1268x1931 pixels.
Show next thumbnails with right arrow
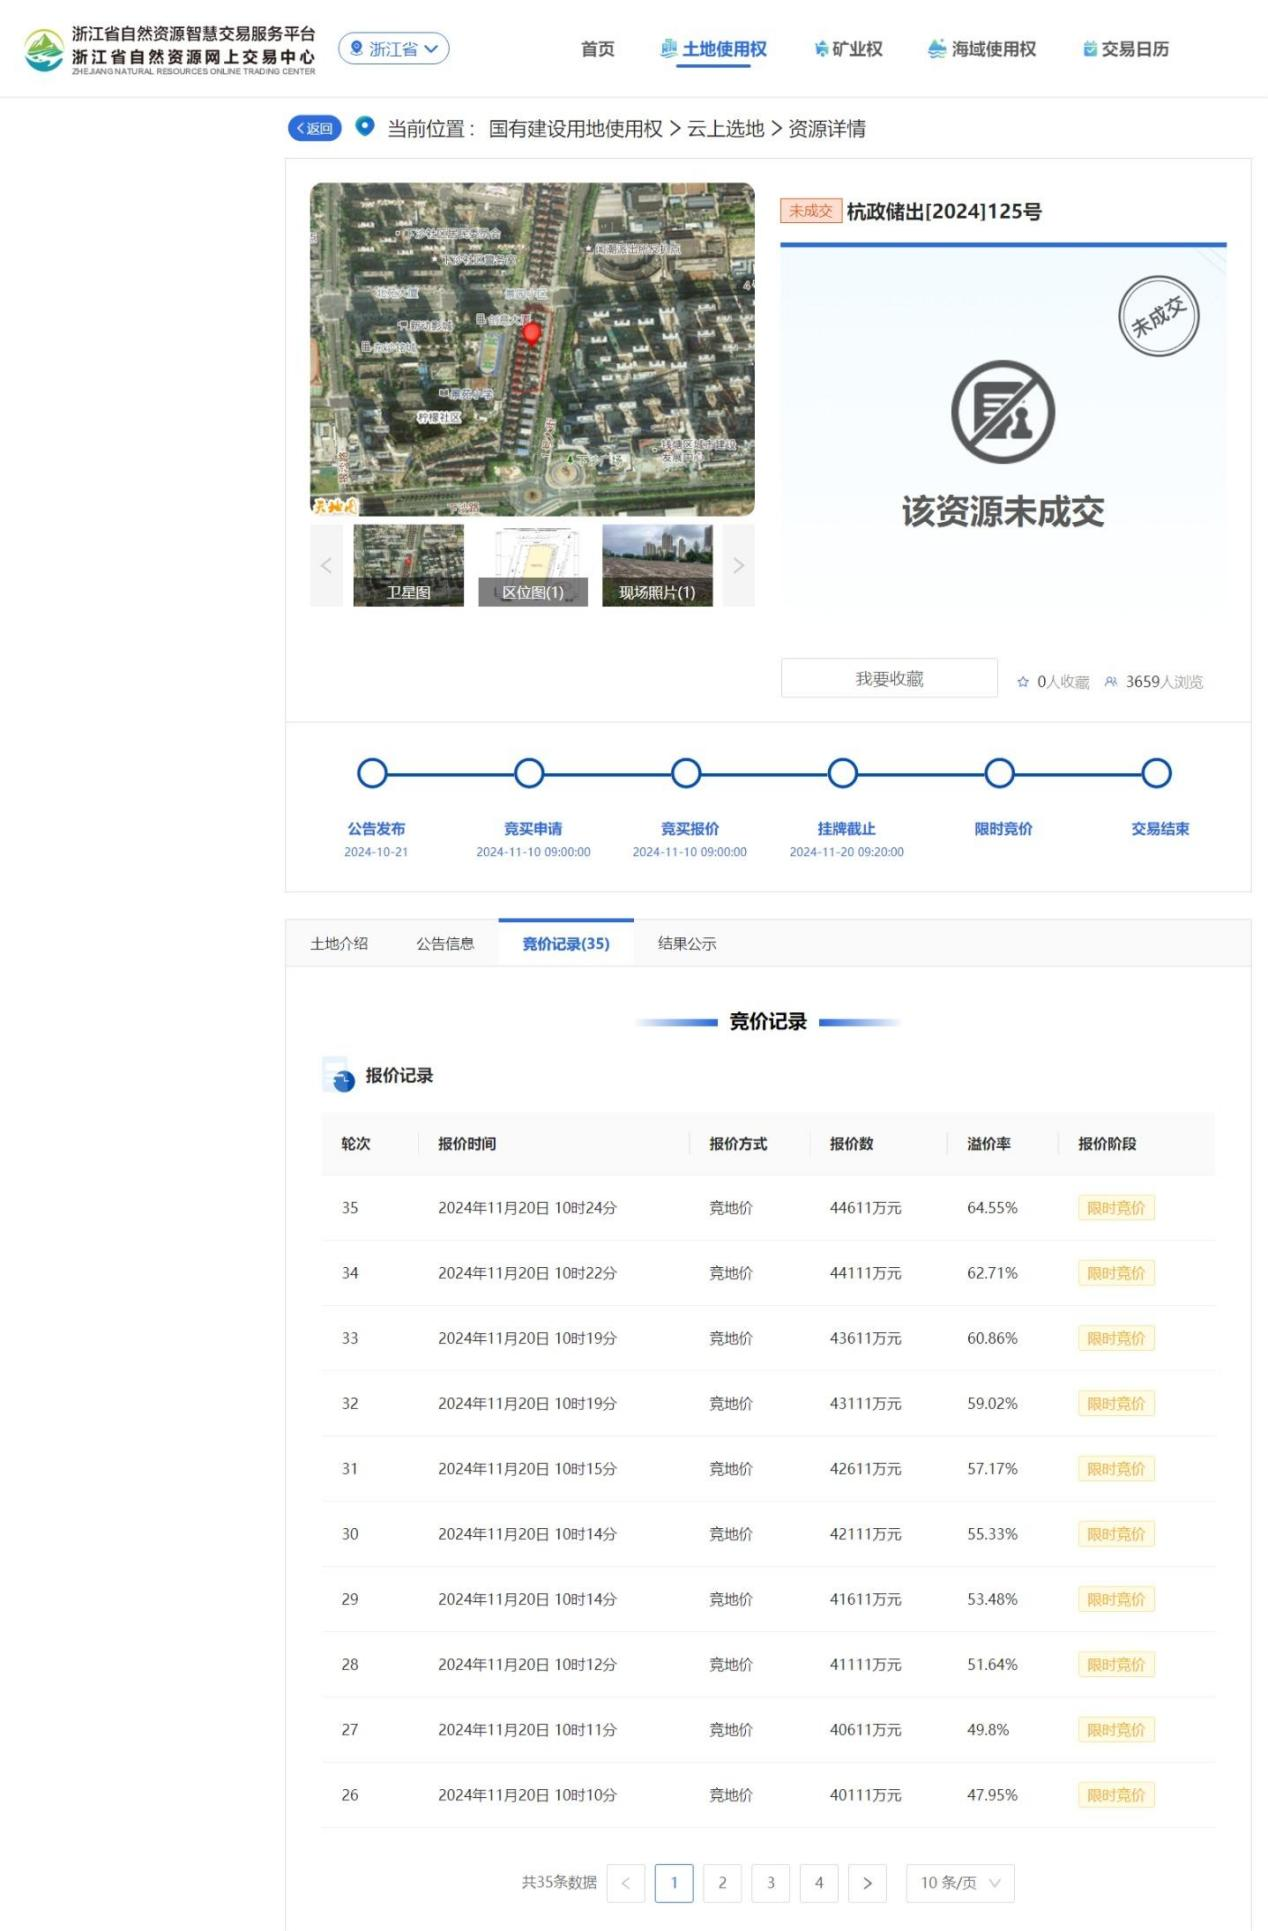(x=738, y=566)
